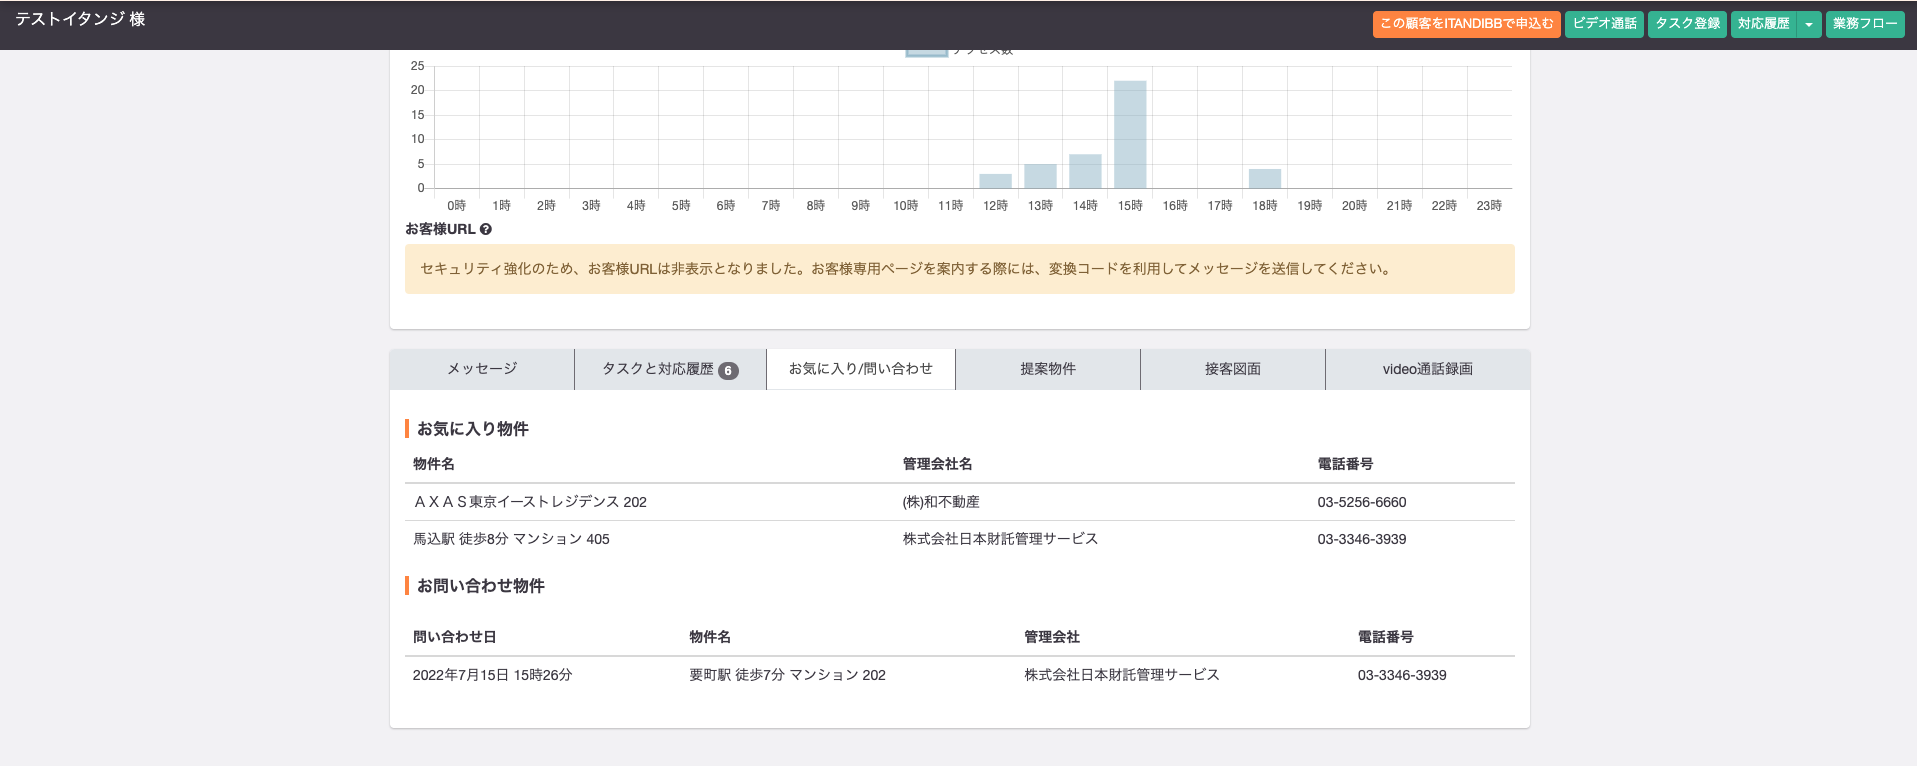1917x766 pixels.
Task: Click the help icon next to お客様URL
Action: [x=486, y=229]
